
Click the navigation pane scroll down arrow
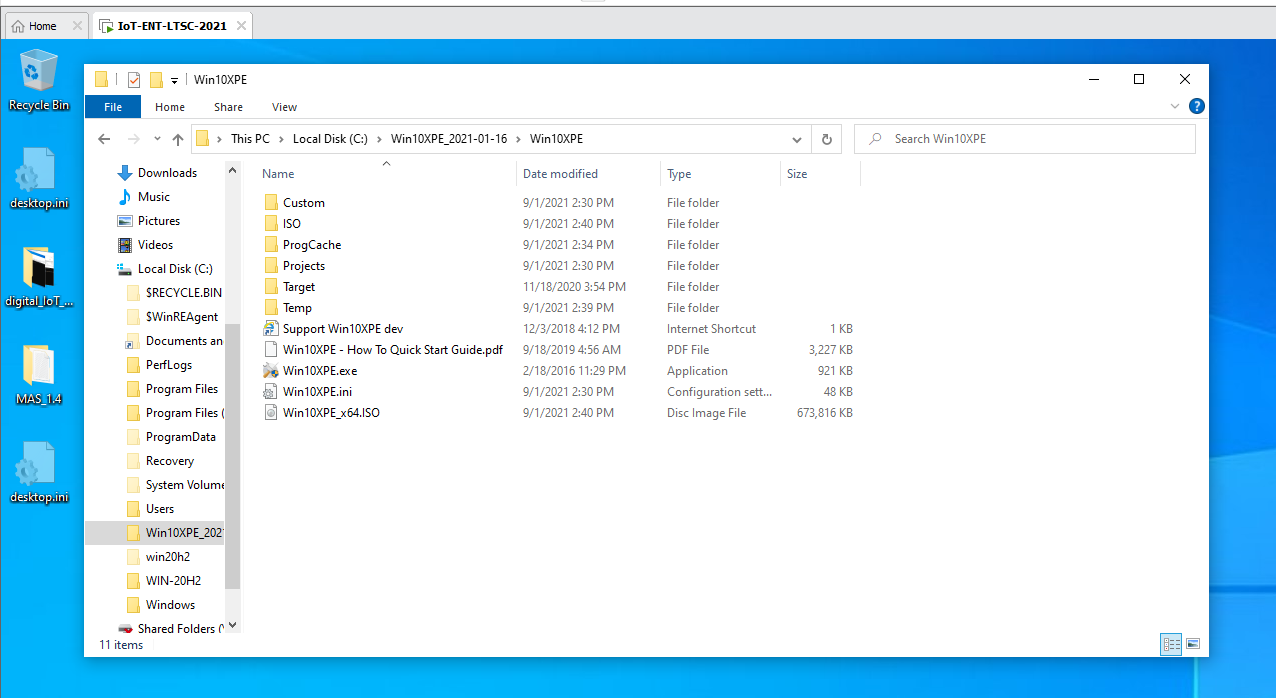point(233,626)
